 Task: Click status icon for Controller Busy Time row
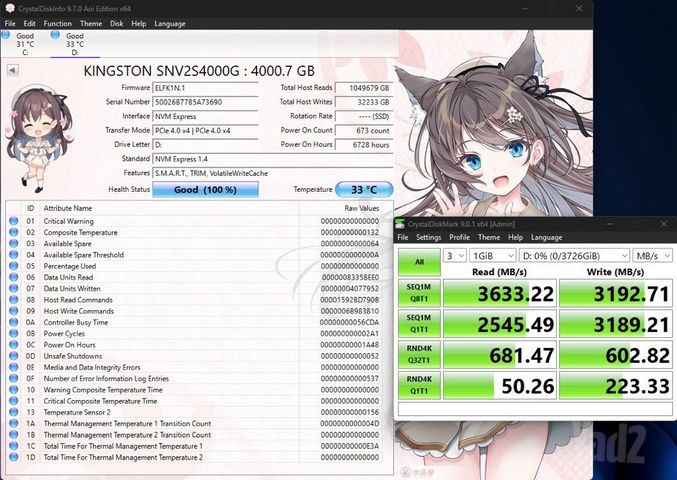point(13,322)
